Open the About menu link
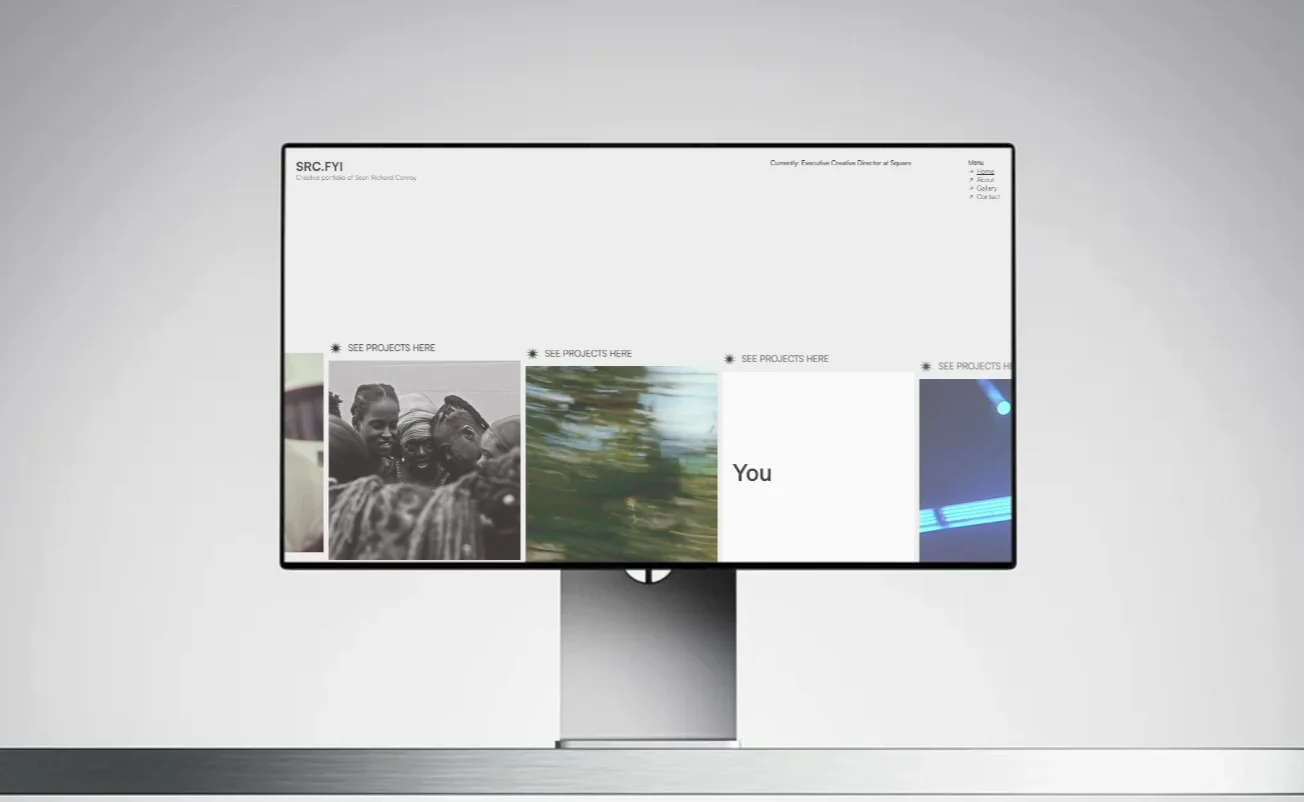This screenshot has height=802, width=1304. coord(985,180)
